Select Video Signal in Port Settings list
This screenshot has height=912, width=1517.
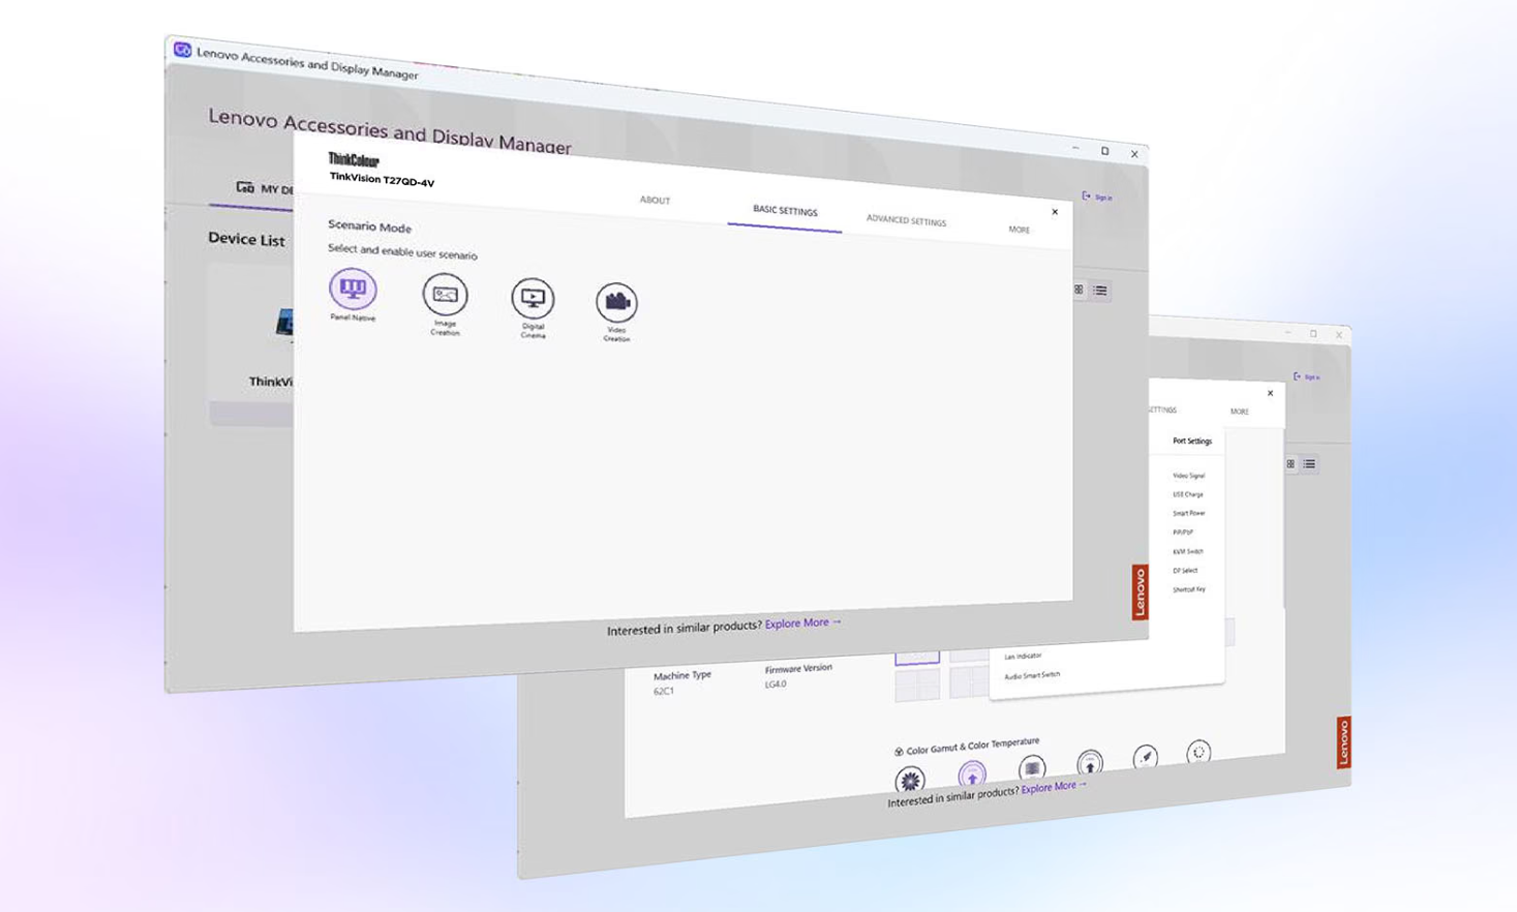[1189, 476]
